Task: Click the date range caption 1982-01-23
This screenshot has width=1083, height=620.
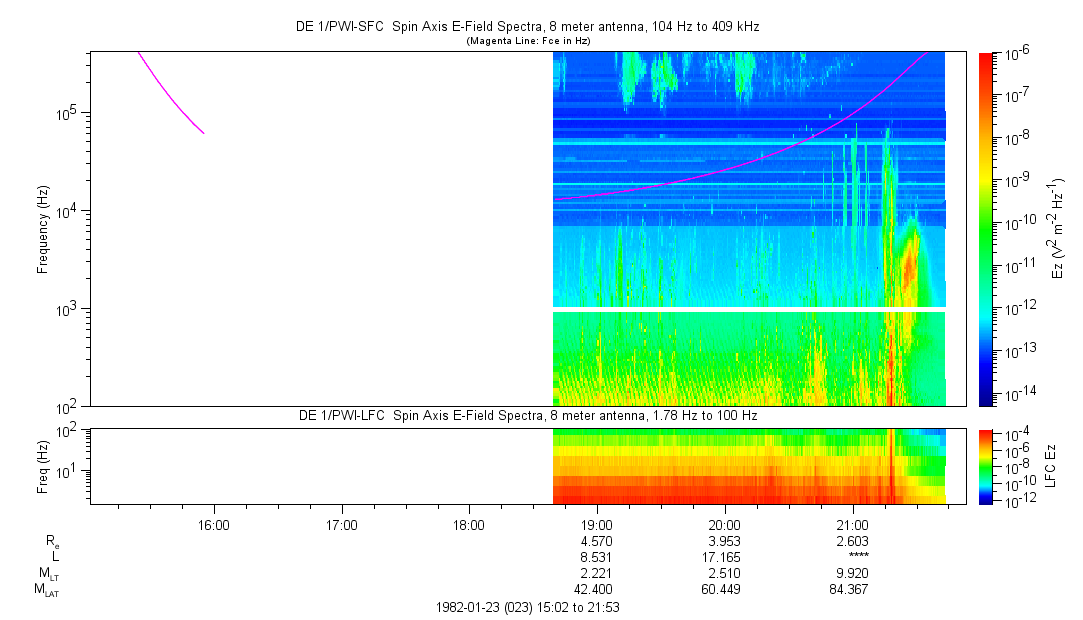Action: click(x=529, y=607)
